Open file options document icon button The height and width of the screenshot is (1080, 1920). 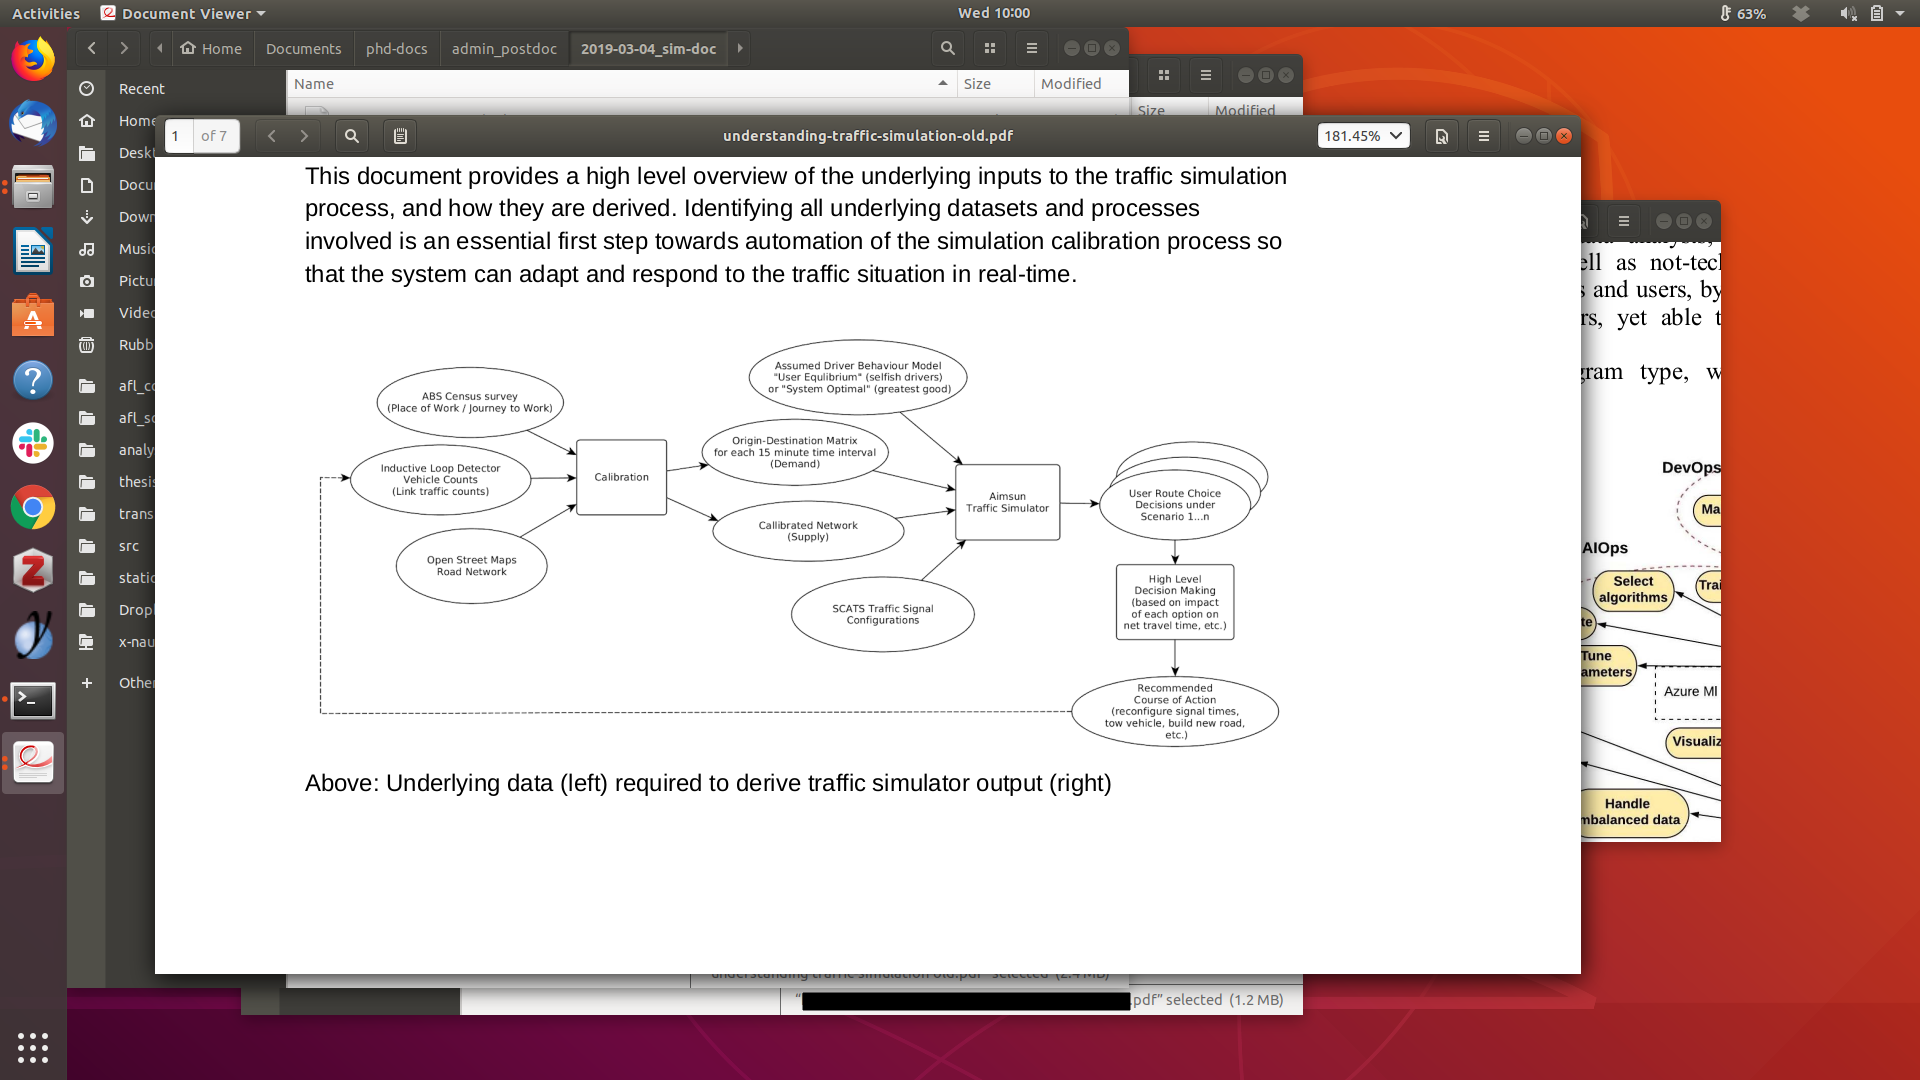1441,136
